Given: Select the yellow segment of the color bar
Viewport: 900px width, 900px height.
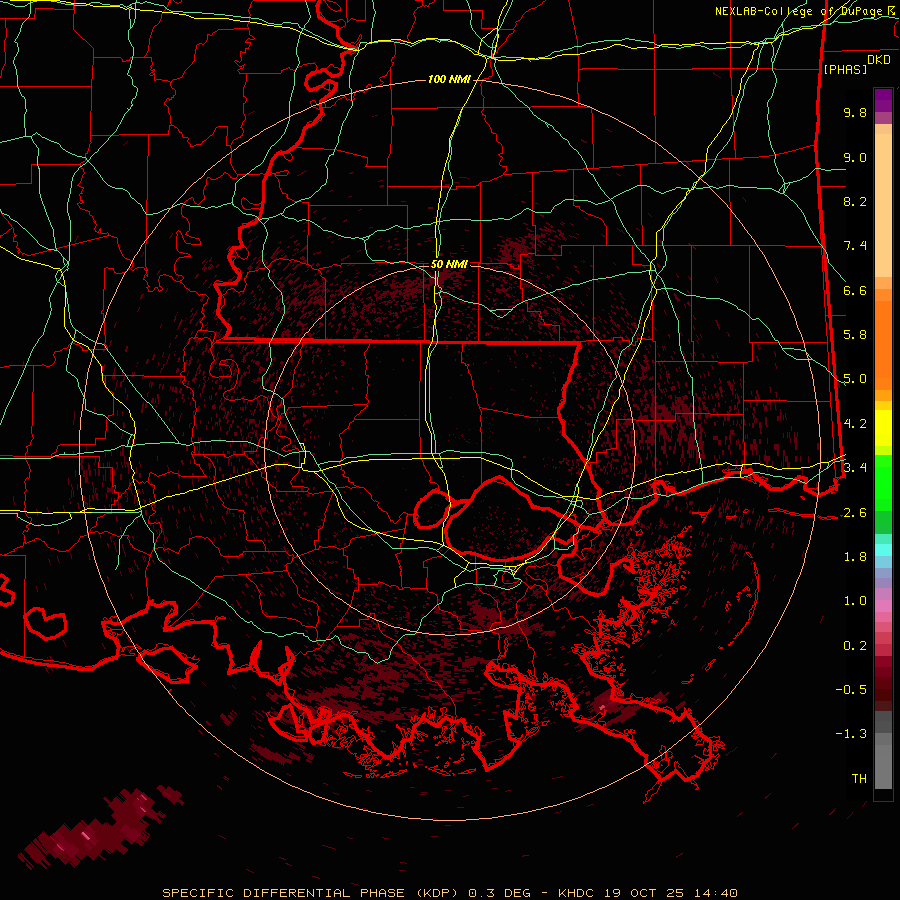Looking at the screenshot, I should click(883, 428).
